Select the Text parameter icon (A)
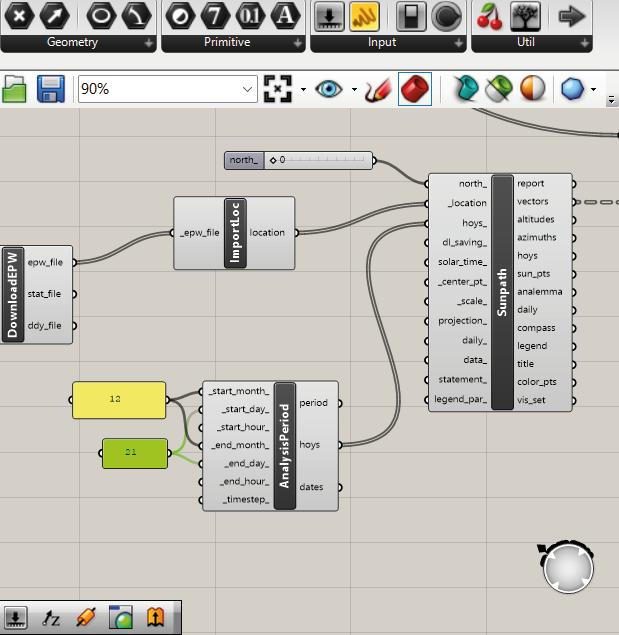Screen dimensions: 619x635 (286, 16)
